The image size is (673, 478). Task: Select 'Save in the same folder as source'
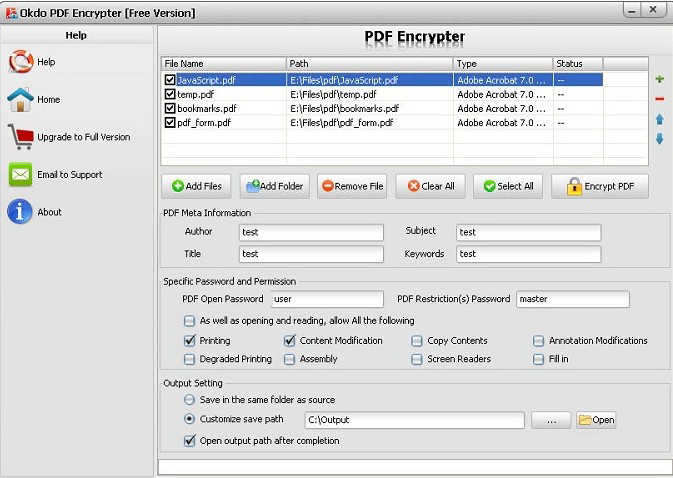click(x=189, y=399)
